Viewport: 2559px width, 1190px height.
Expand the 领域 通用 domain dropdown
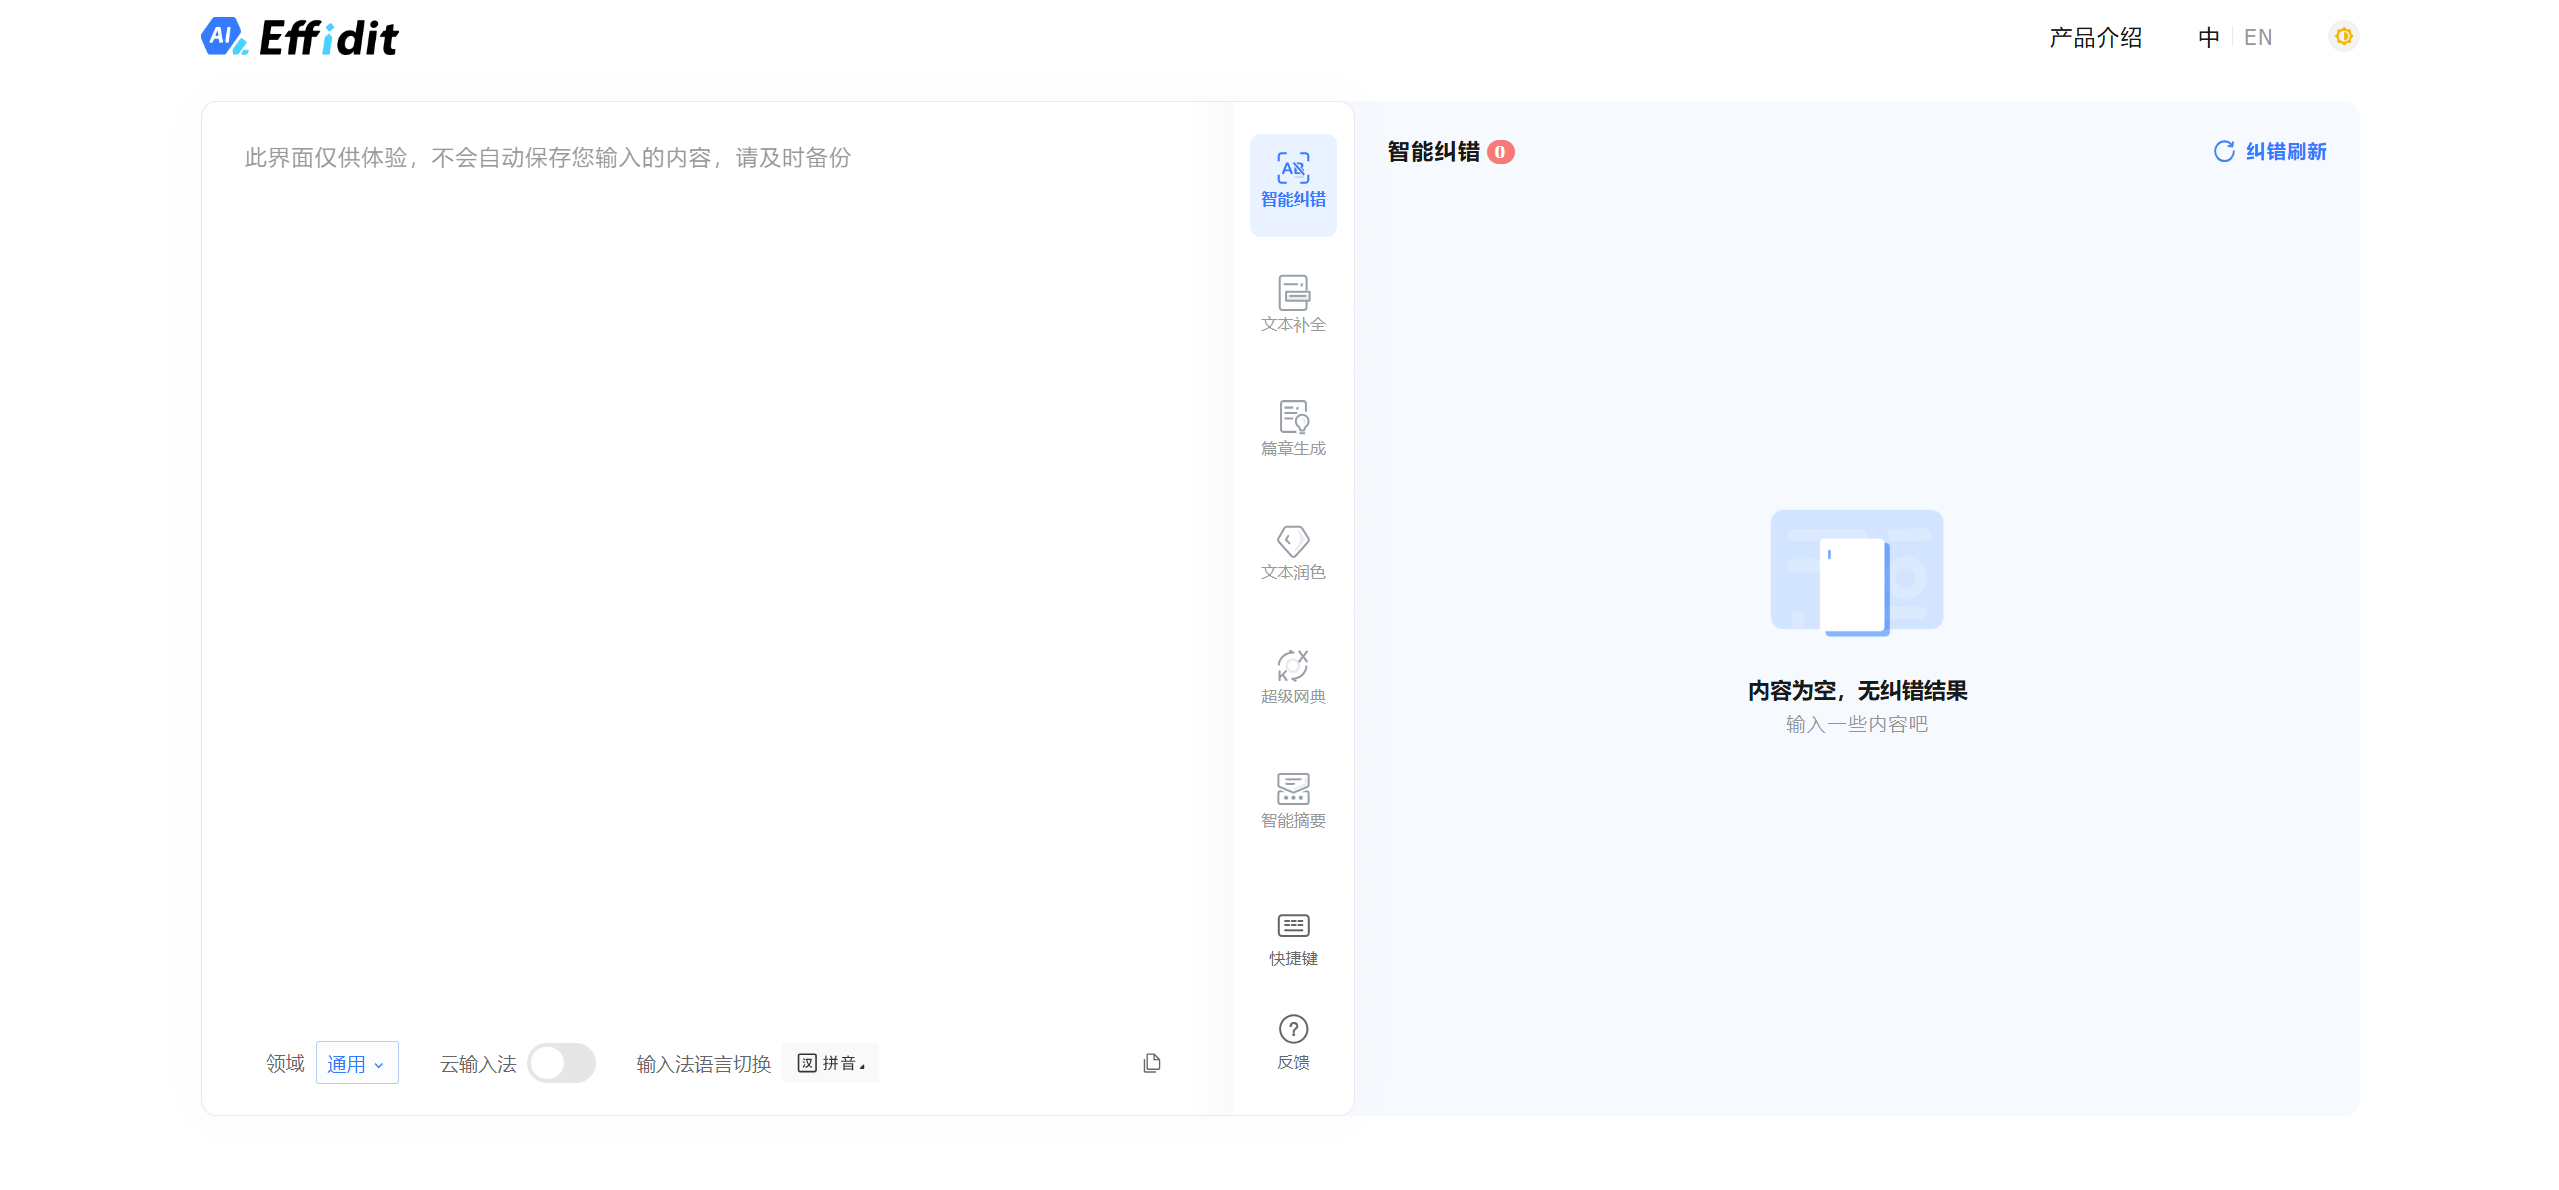click(356, 1063)
